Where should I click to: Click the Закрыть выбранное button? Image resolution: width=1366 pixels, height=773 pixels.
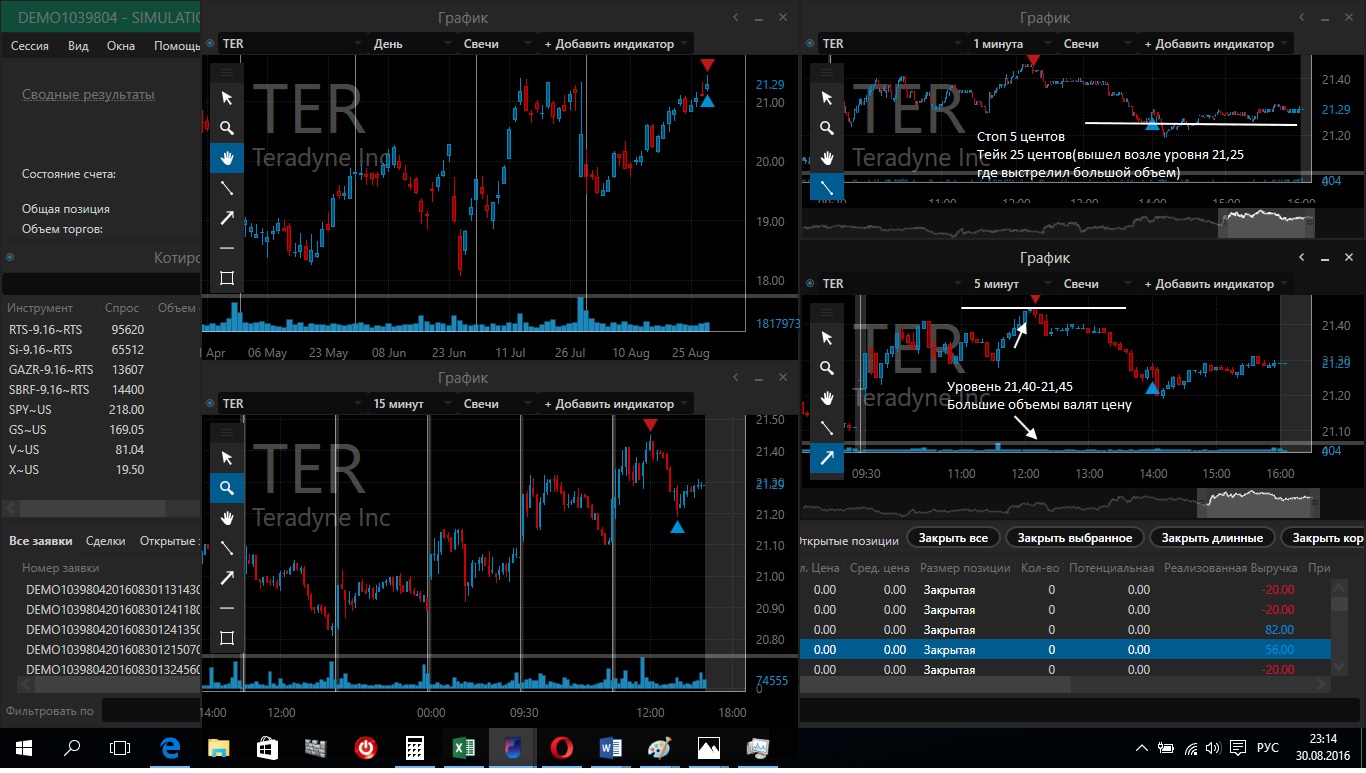coord(1075,538)
